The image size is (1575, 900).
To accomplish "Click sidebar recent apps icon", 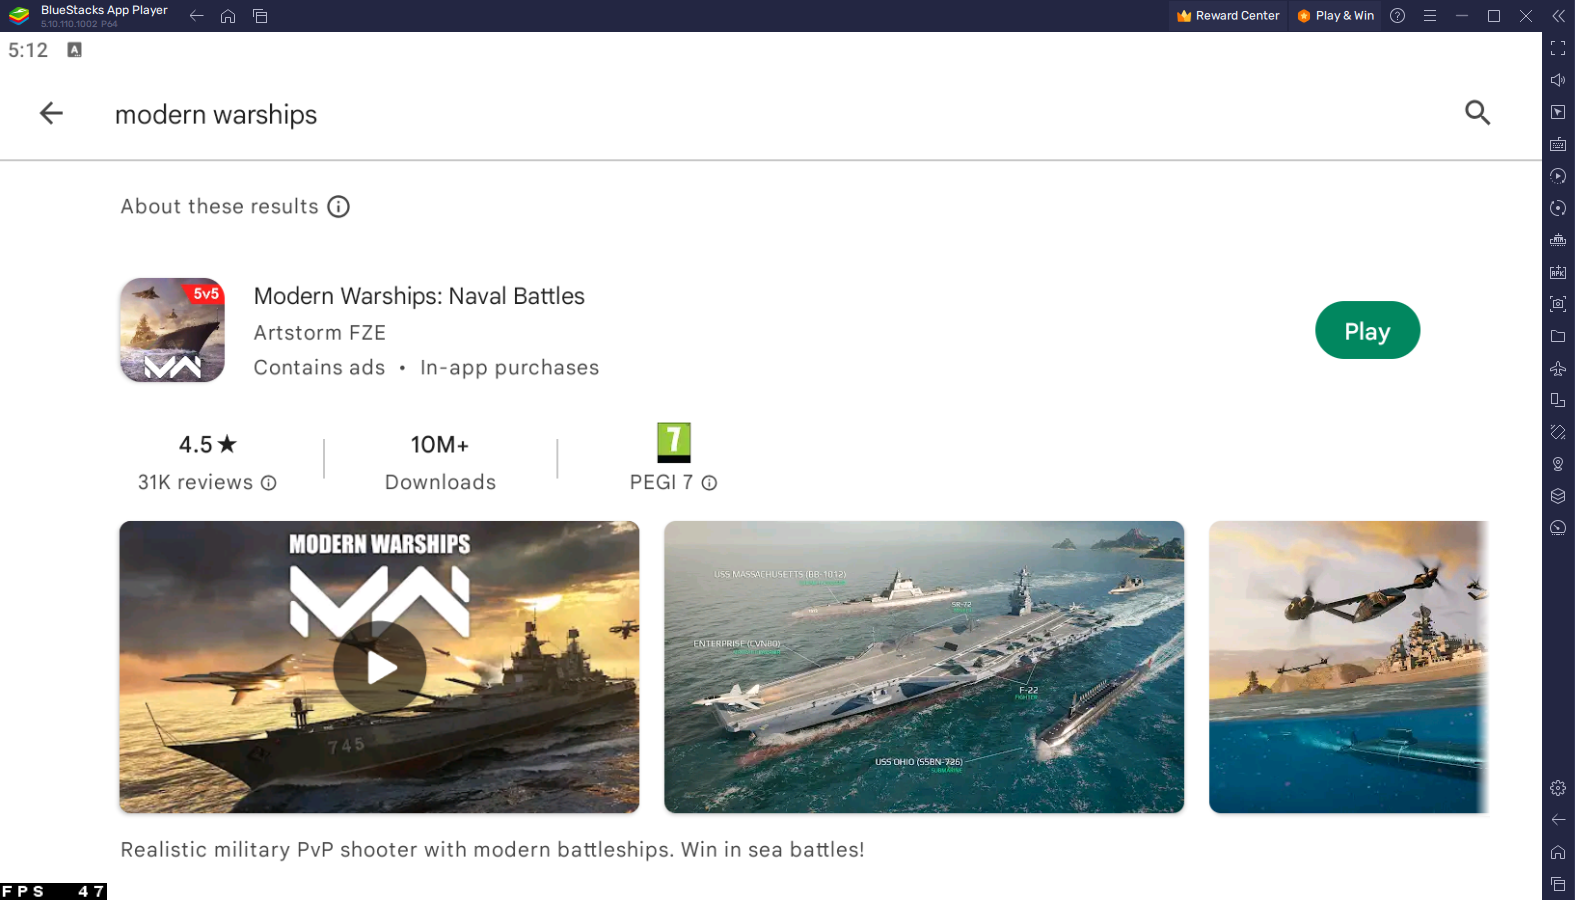I will point(1558,884).
